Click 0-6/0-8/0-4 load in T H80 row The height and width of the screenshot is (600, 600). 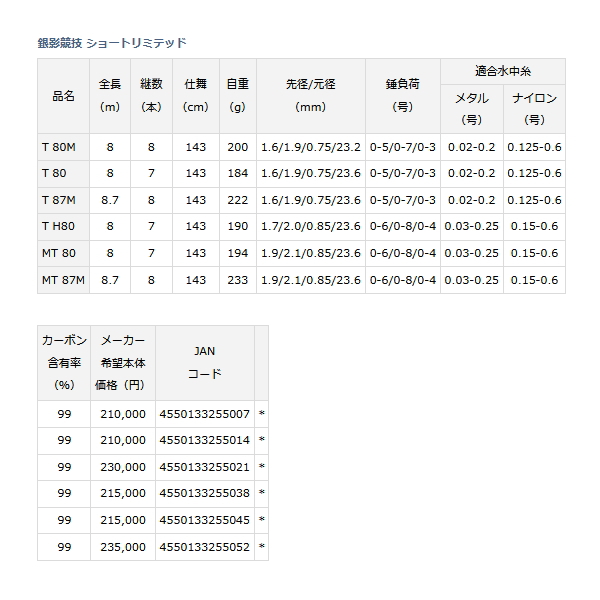pos(403,227)
